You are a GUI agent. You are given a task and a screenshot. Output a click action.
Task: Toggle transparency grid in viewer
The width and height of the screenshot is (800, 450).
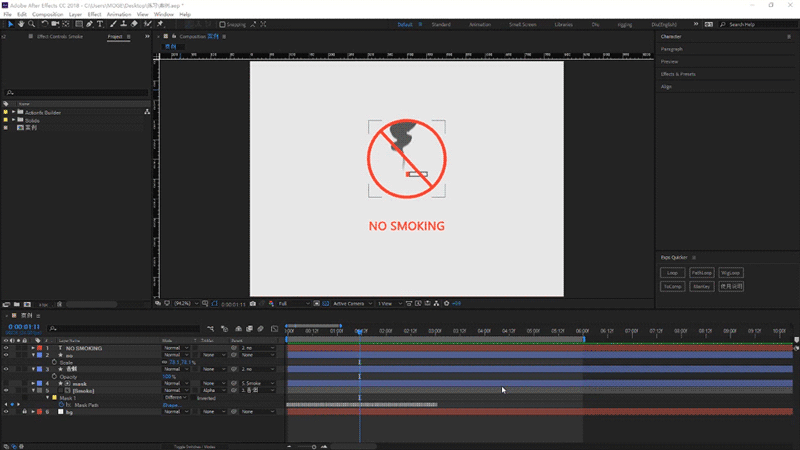[x=326, y=304]
